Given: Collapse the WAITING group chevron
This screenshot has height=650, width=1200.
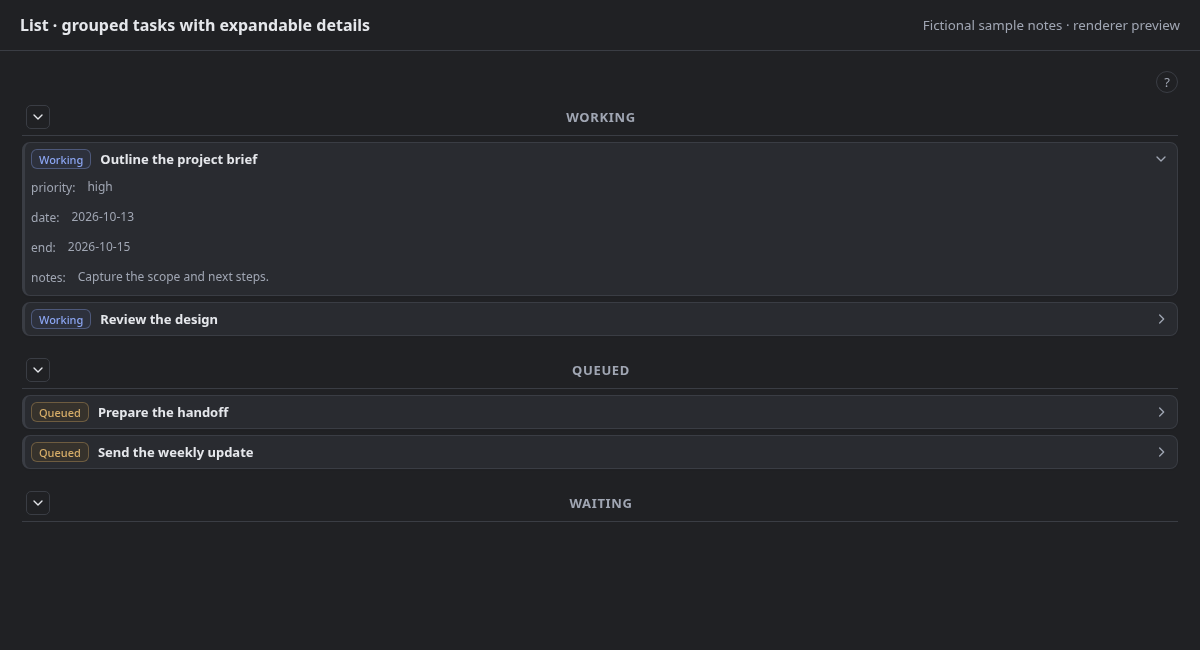Looking at the screenshot, I should point(38,503).
